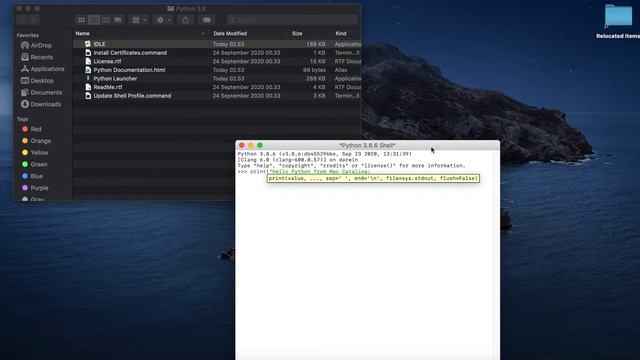This screenshot has height=360, width=640.
Task: Open Documents in Finder sidebar
Action: point(41,93)
